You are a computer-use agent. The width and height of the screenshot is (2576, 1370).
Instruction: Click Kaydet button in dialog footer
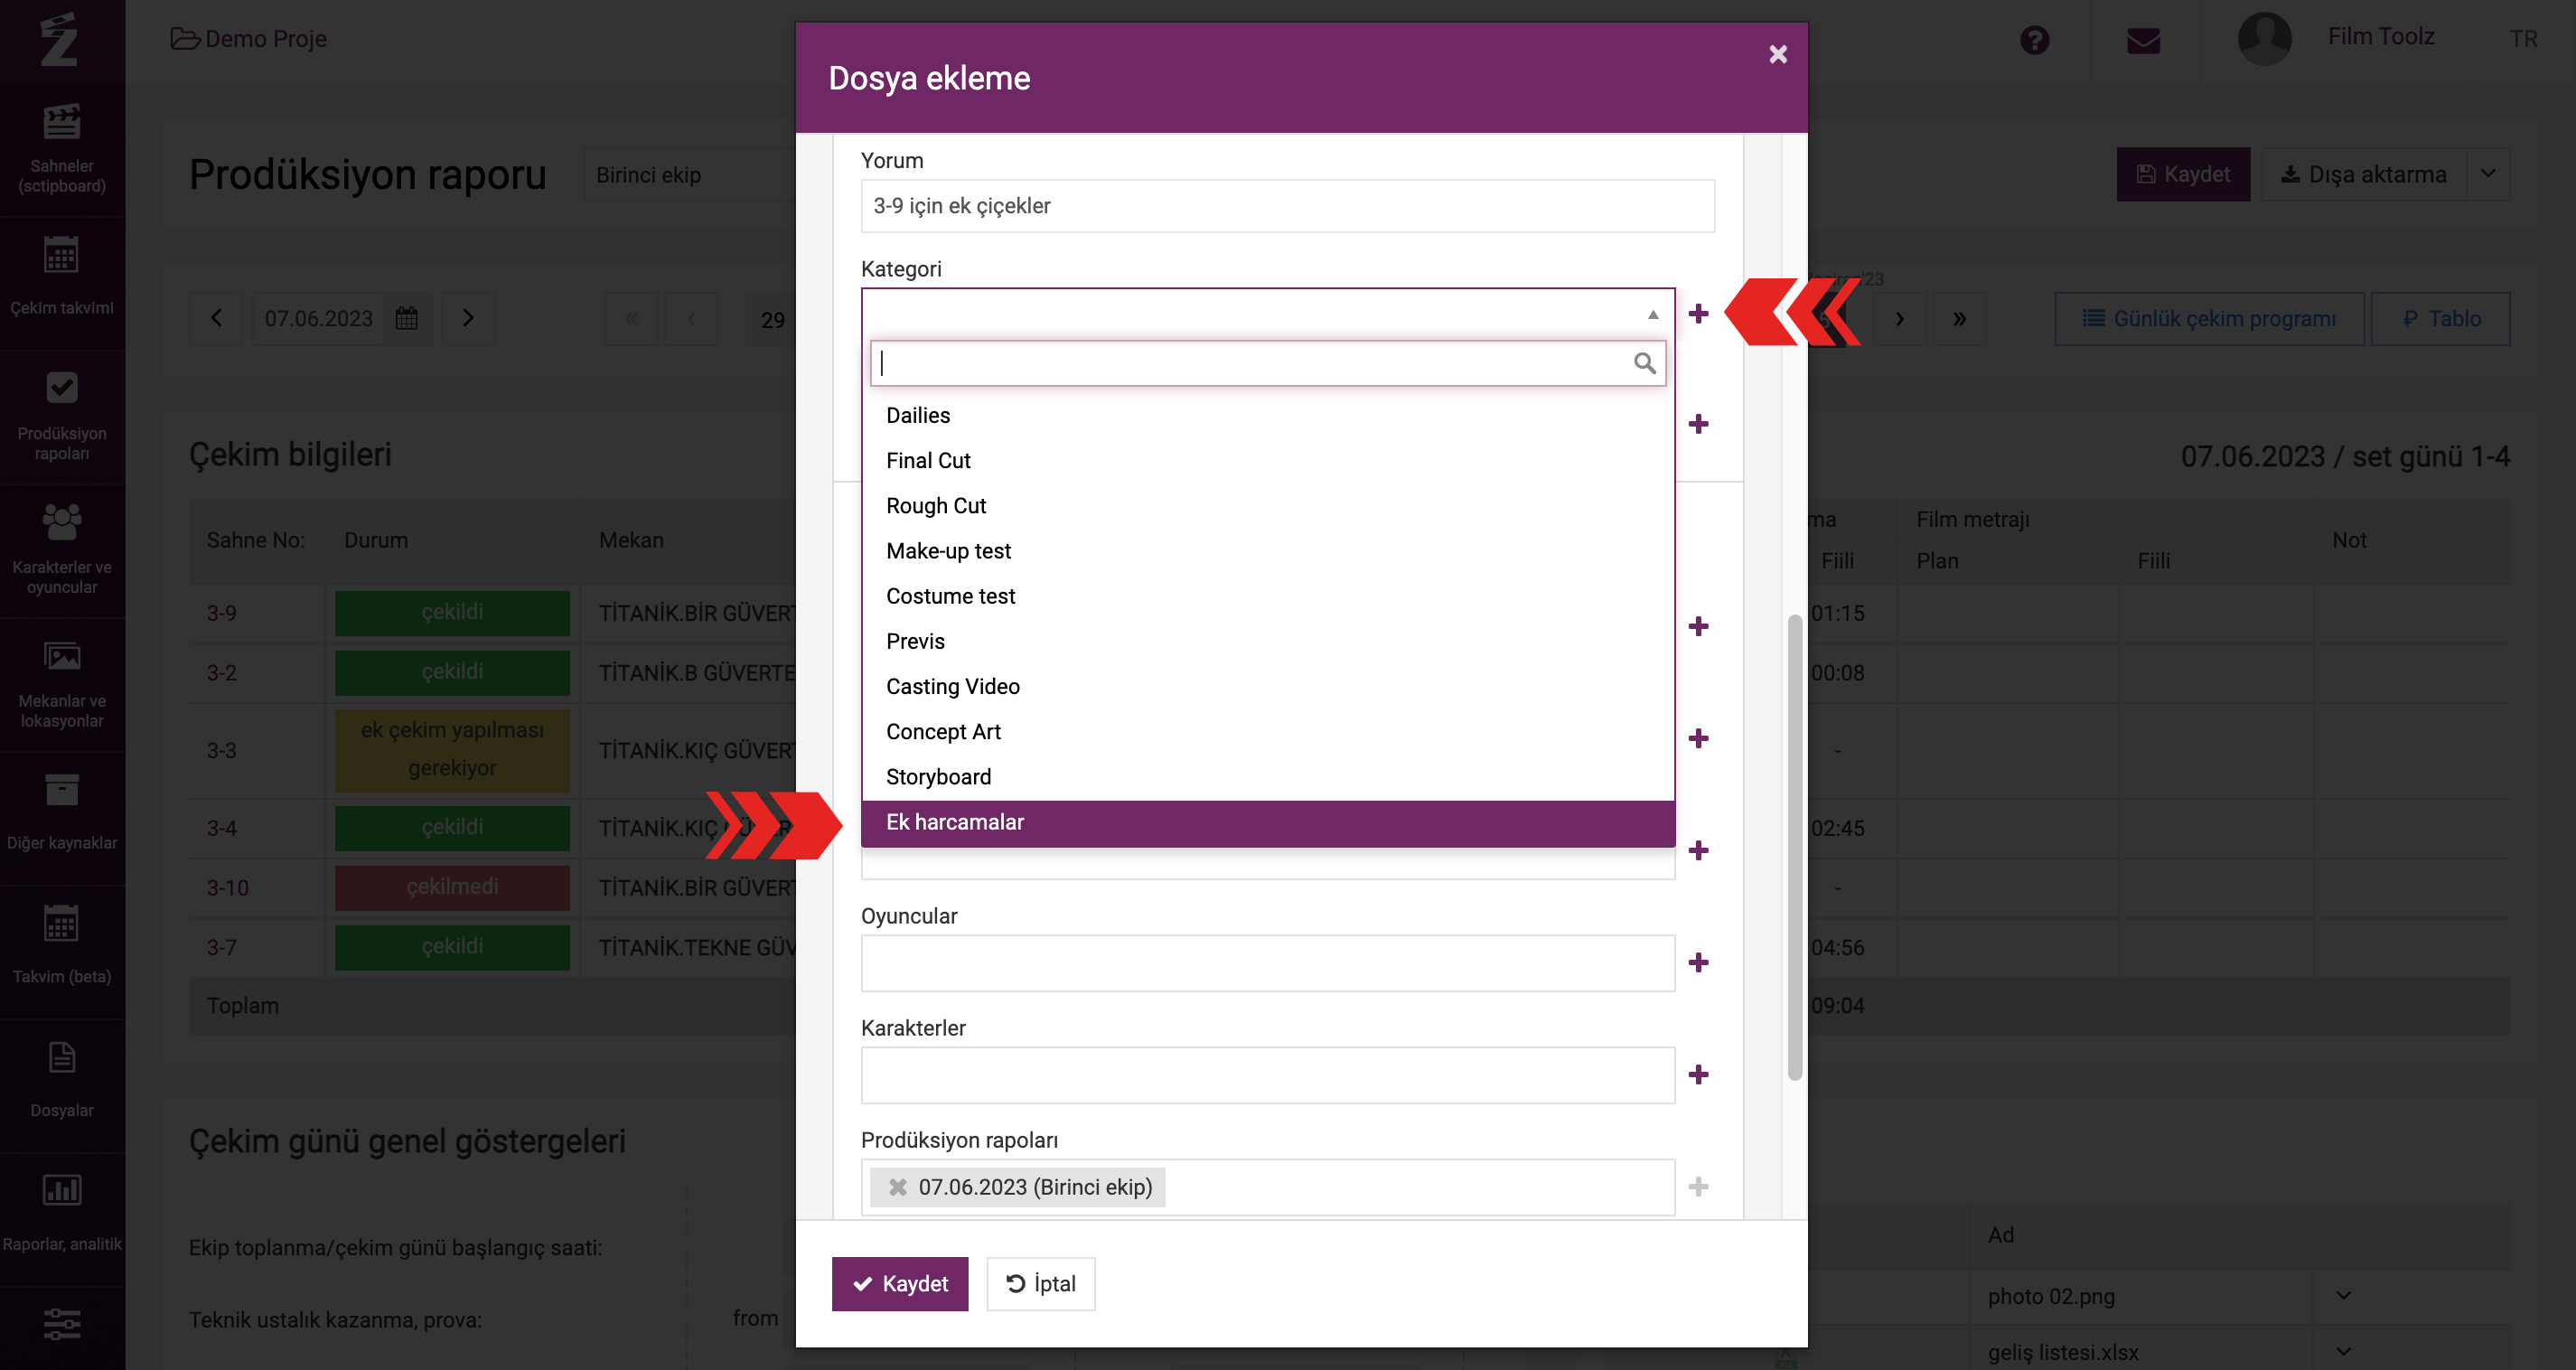click(x=899, y=1283)
